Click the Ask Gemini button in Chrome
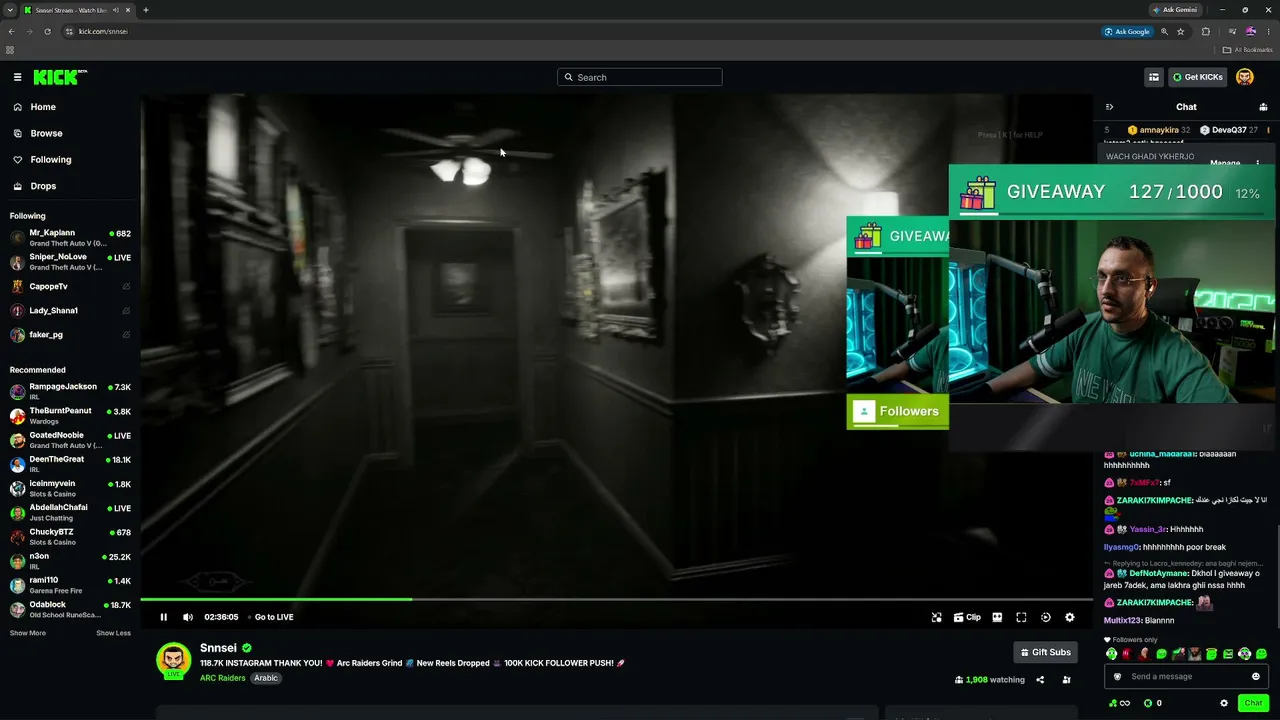Image resolution: width=1280 pixels, height=720 pixels. tap(1174, 10)
